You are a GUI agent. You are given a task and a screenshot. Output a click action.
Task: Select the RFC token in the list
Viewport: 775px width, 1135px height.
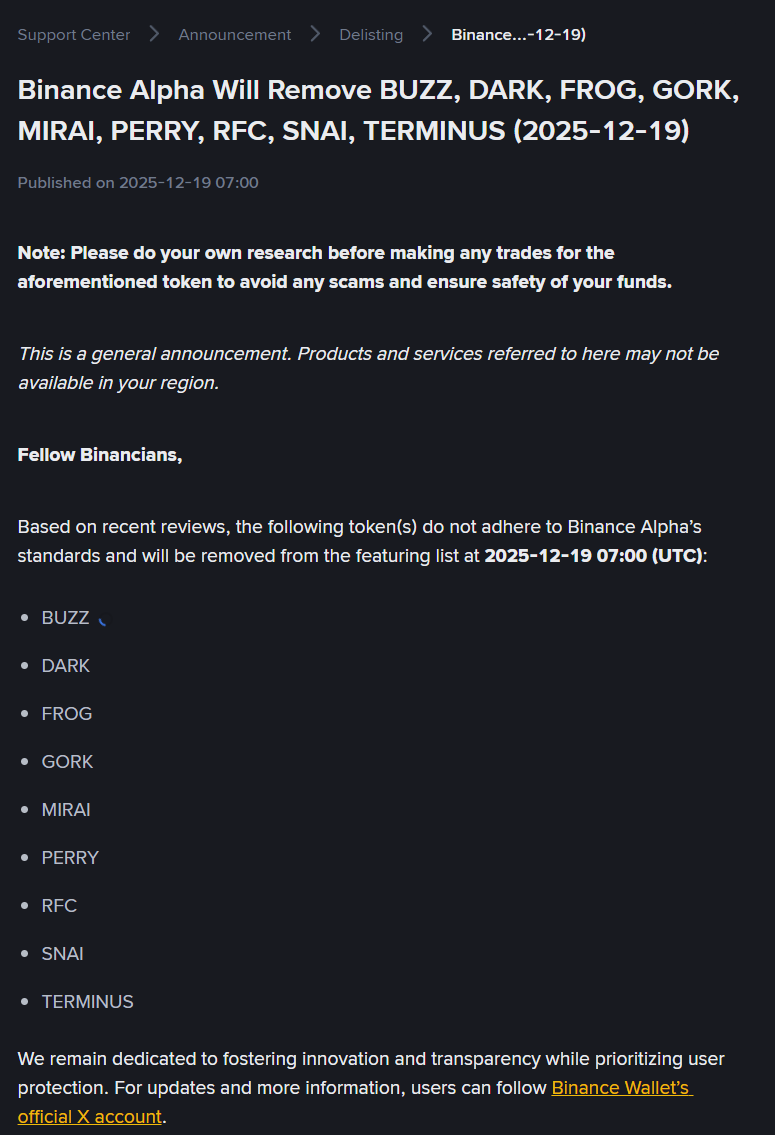pos(59,906)
